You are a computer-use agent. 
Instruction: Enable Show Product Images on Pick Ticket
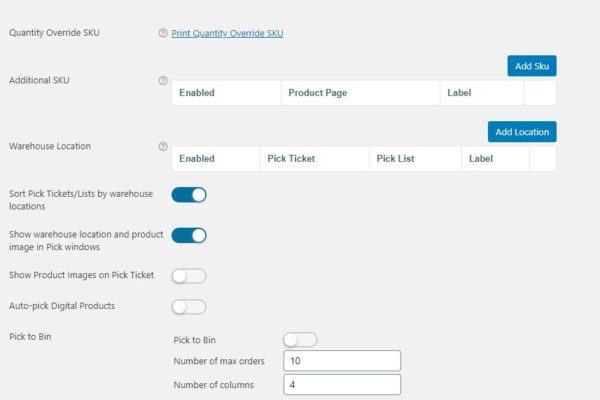[189, 276]
